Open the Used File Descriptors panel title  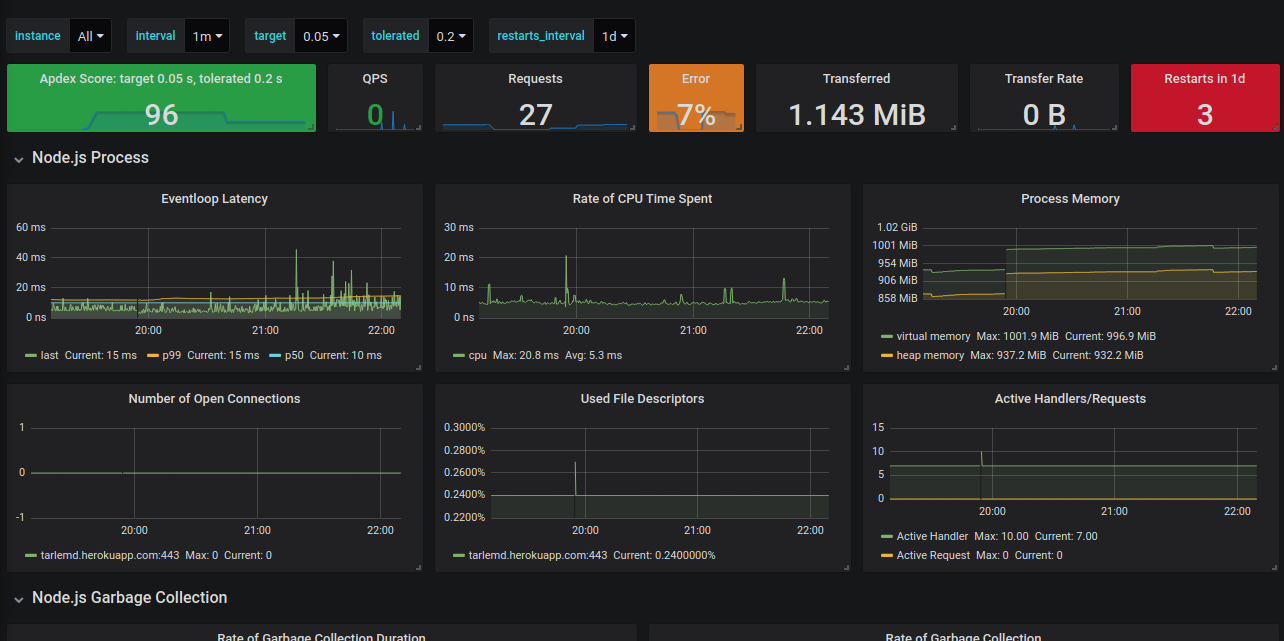(642, 398)
